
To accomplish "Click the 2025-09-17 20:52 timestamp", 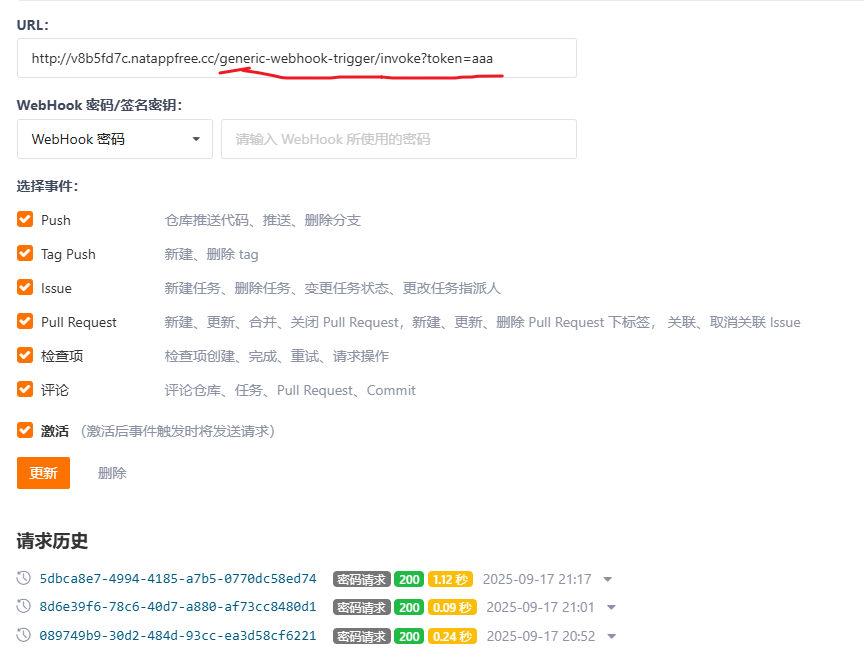I will click(x=541, y=636).
